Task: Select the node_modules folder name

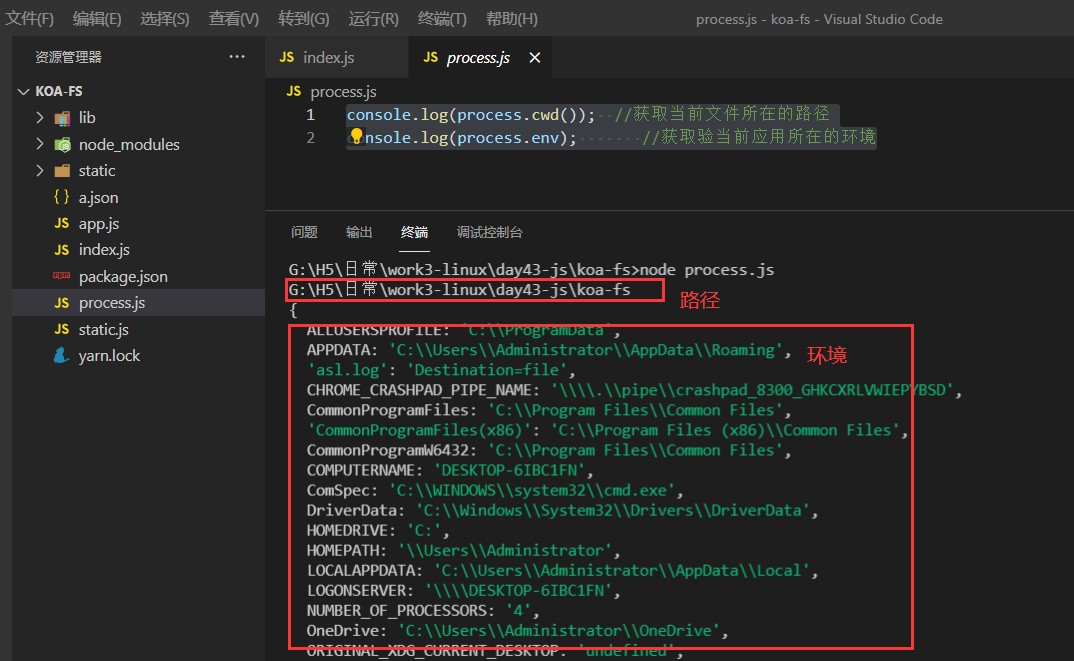Action: 129,145
